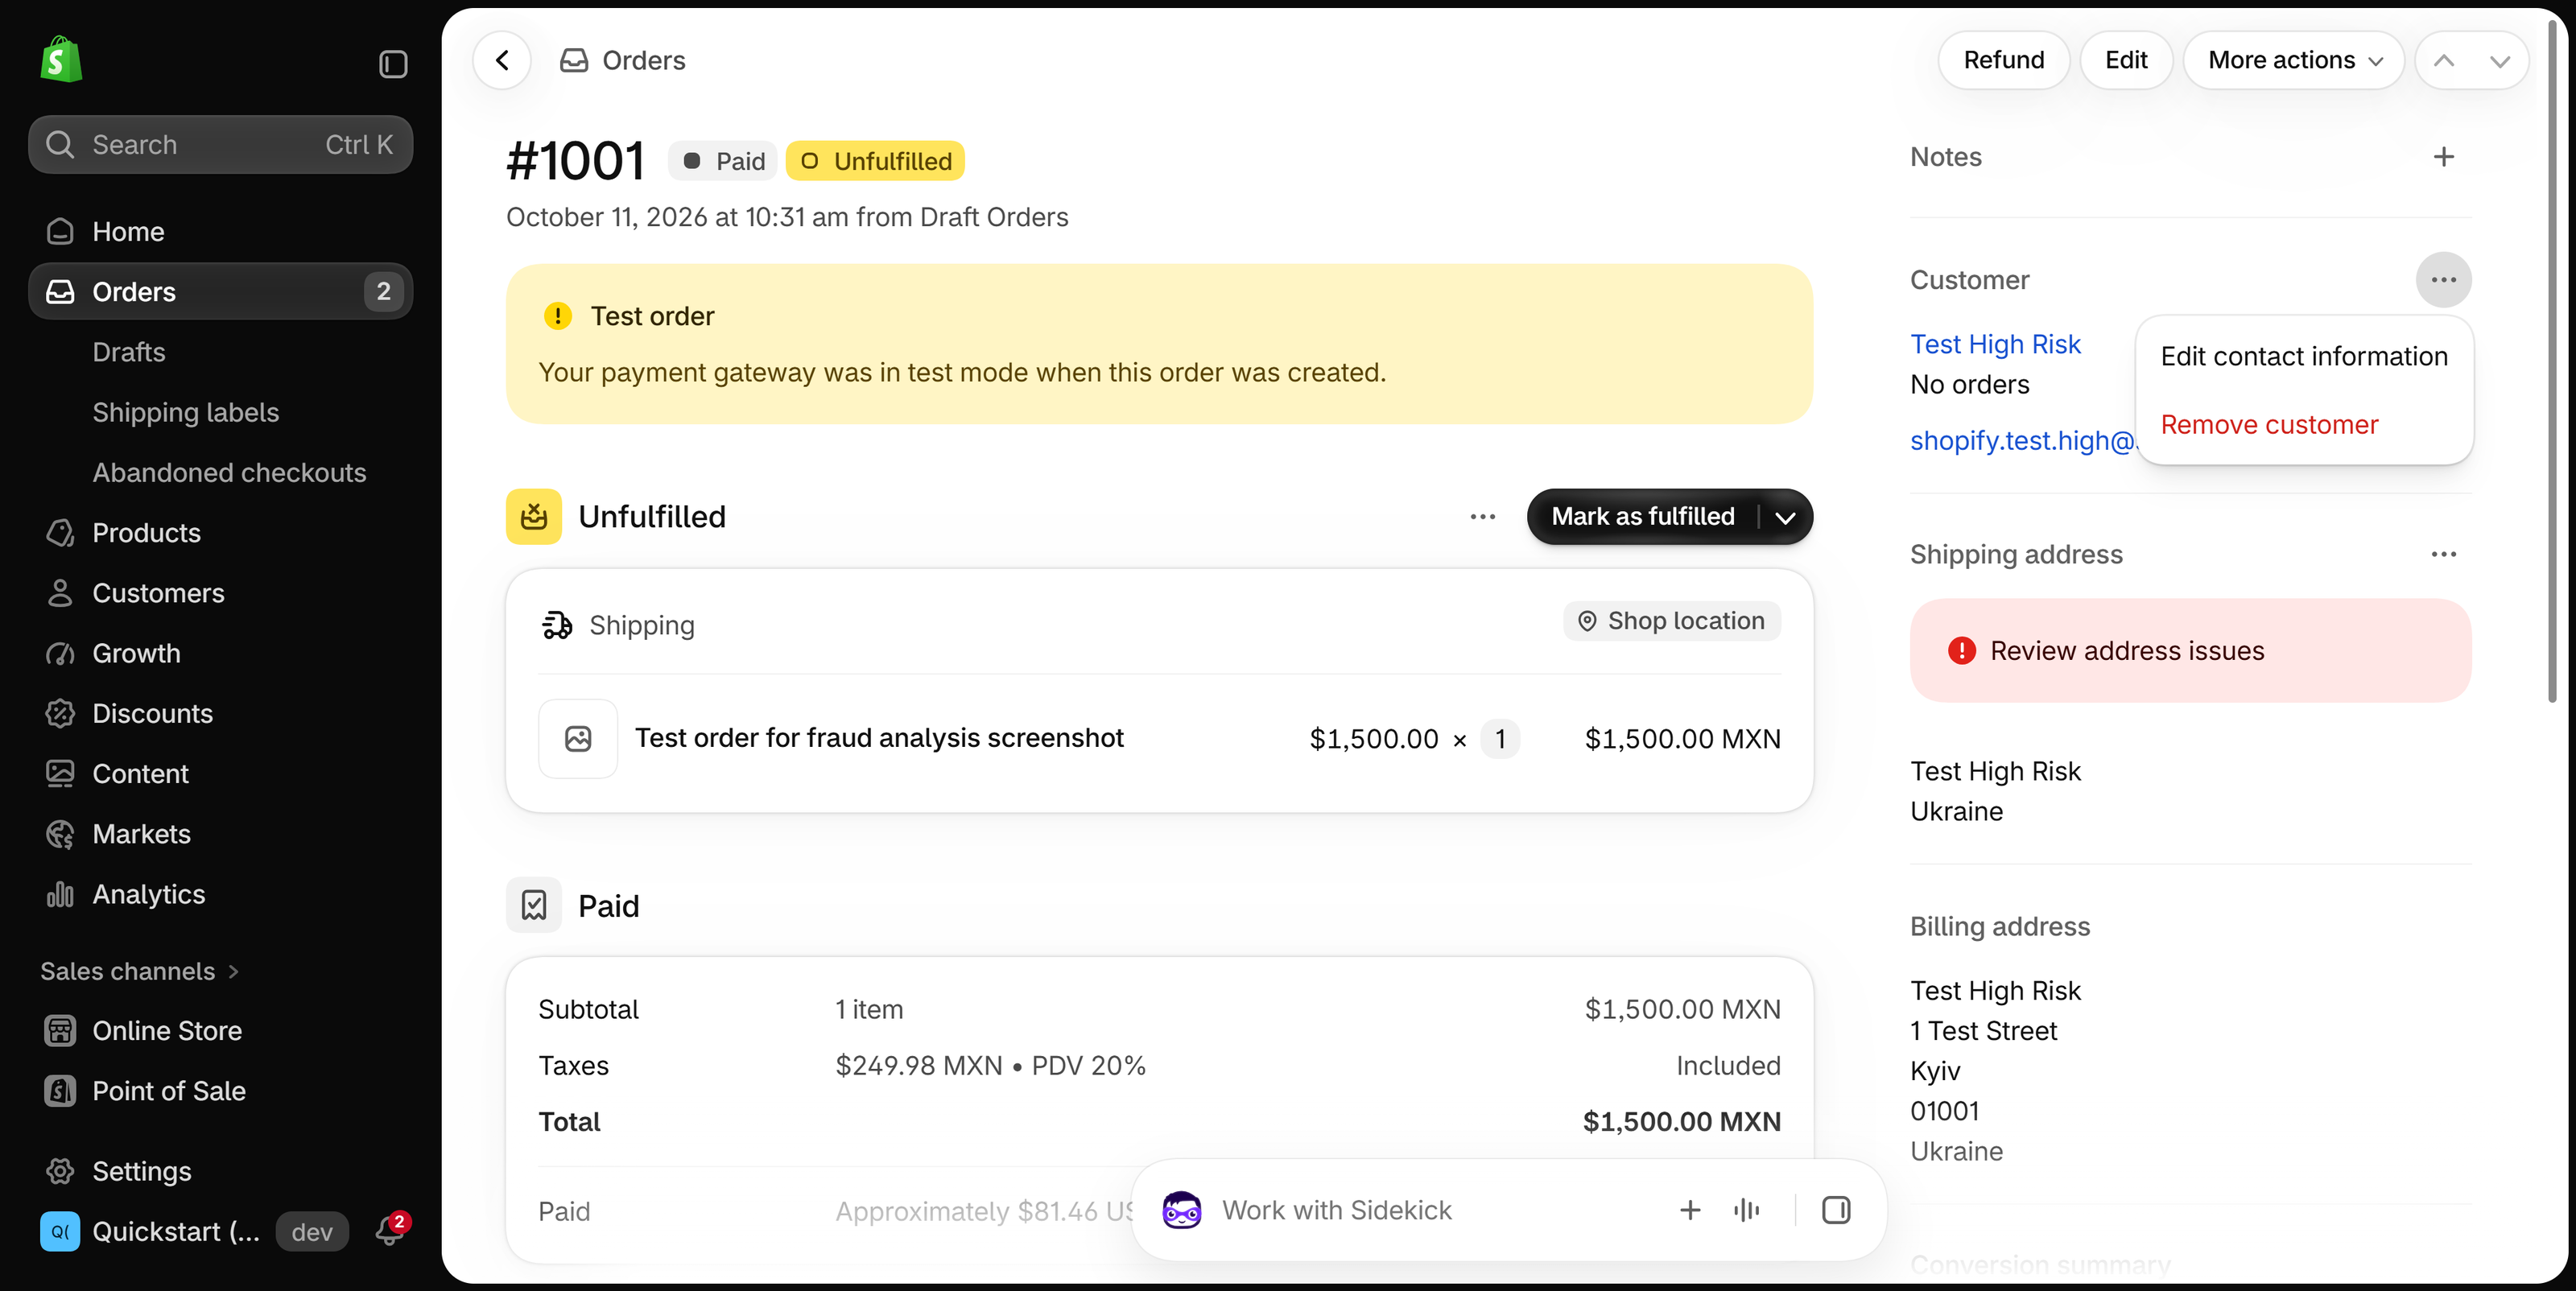Image resolution: width=2576 pixels, height=1291 pixels.
Task: Collapse the sidebar with the panel icon
Action: 393,64
